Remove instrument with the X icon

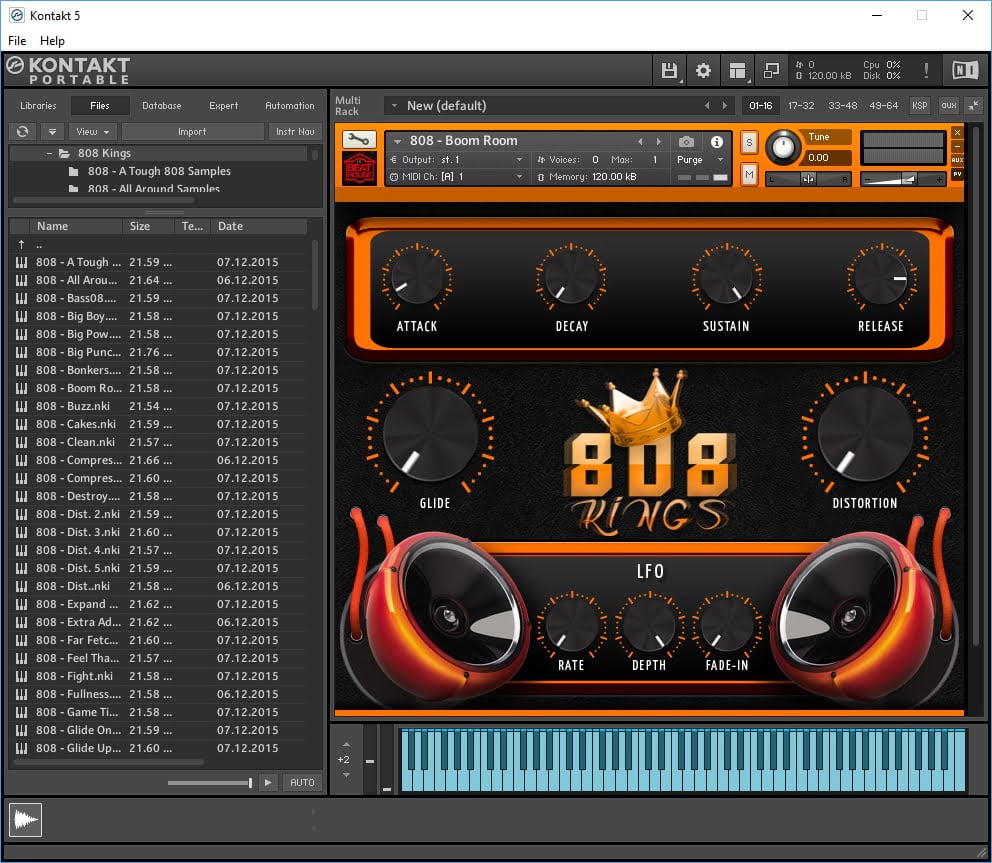click(957, 132)
